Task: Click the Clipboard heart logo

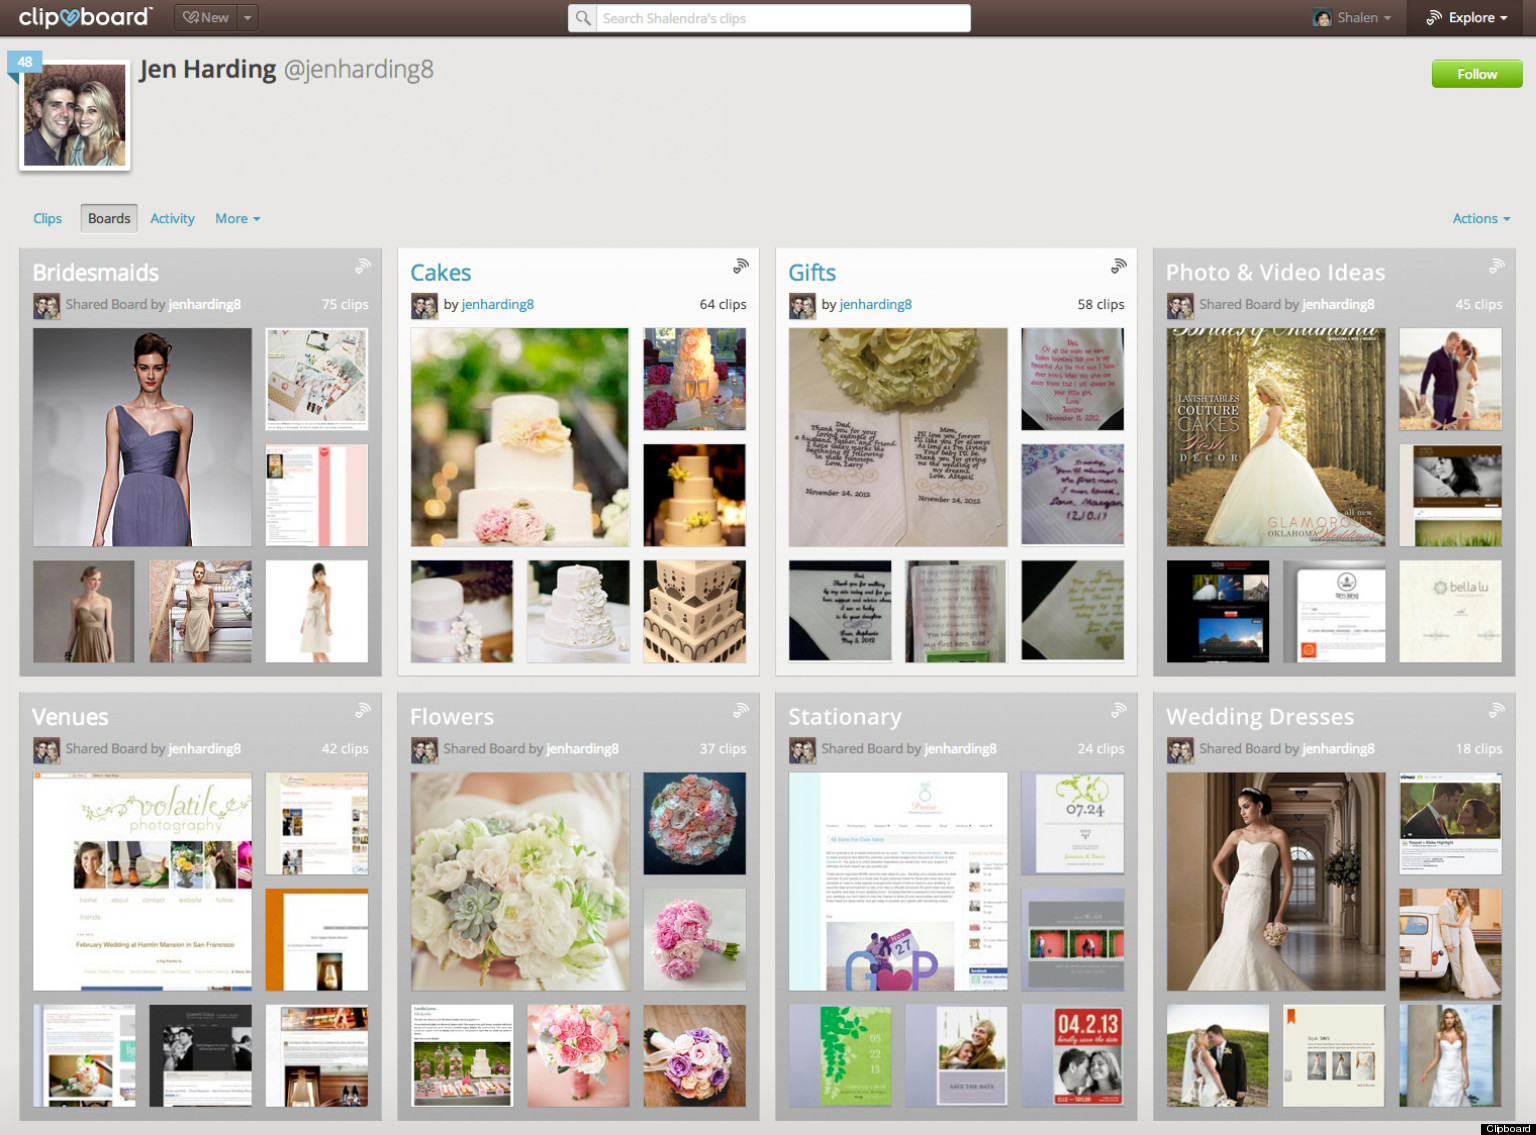Action: pos(84,17)
